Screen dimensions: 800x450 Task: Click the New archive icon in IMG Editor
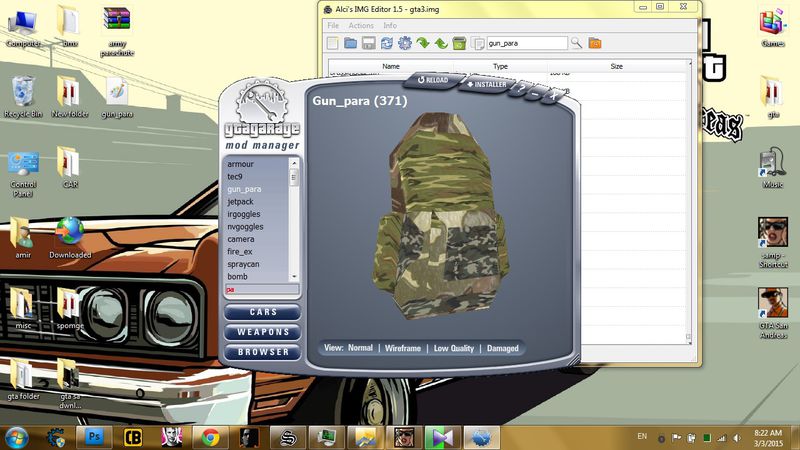pyautogui.click(x=333, y=43)
